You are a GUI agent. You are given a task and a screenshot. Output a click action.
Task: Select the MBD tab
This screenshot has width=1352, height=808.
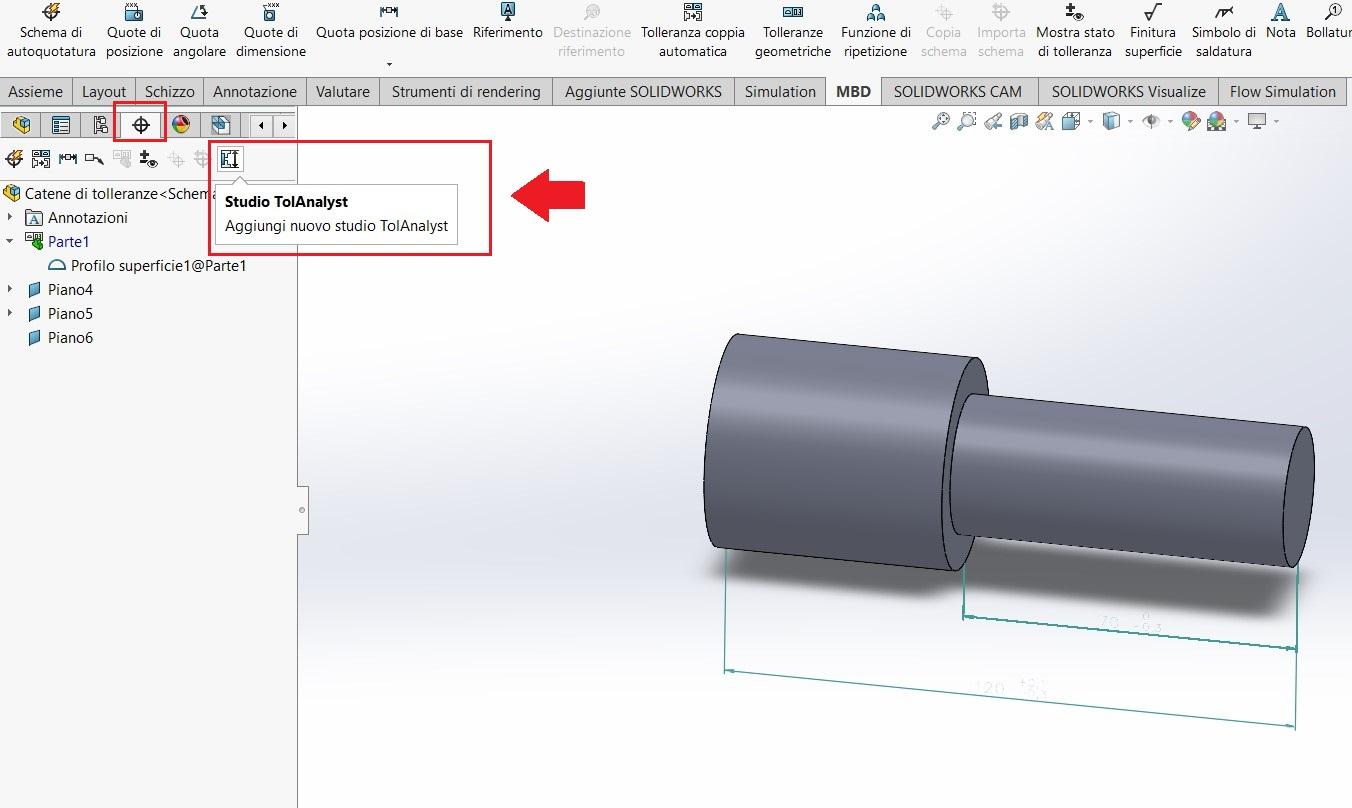pyautogui.click(x=853, y=91)
